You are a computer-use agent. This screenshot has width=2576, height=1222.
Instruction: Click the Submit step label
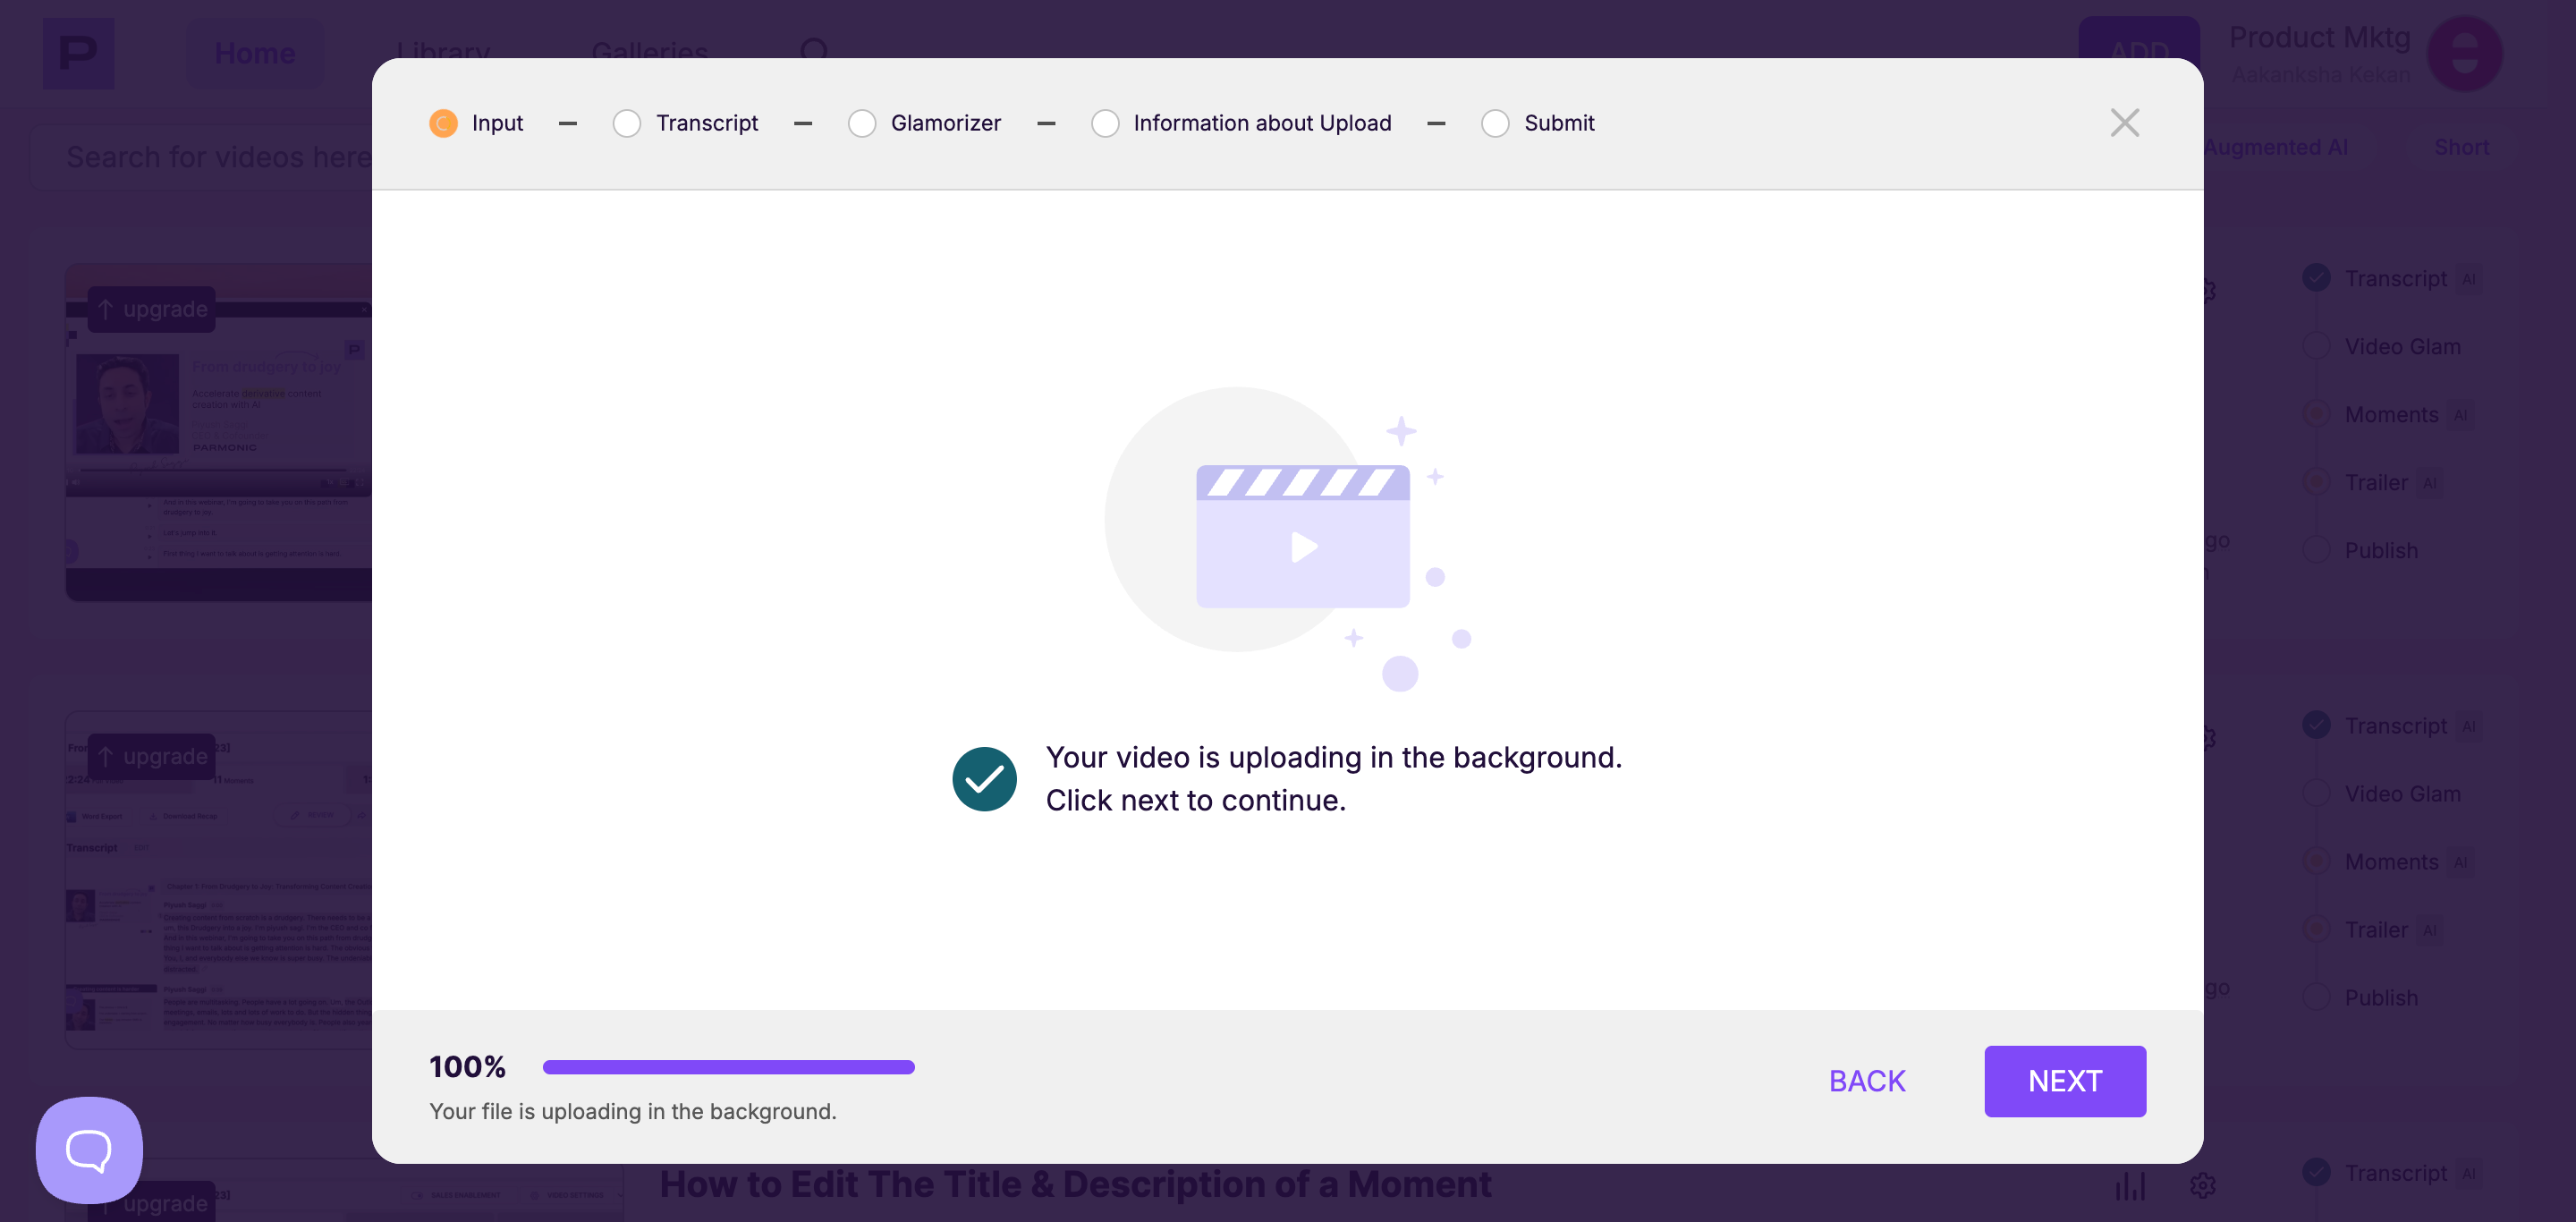[x=1559, y=123]
